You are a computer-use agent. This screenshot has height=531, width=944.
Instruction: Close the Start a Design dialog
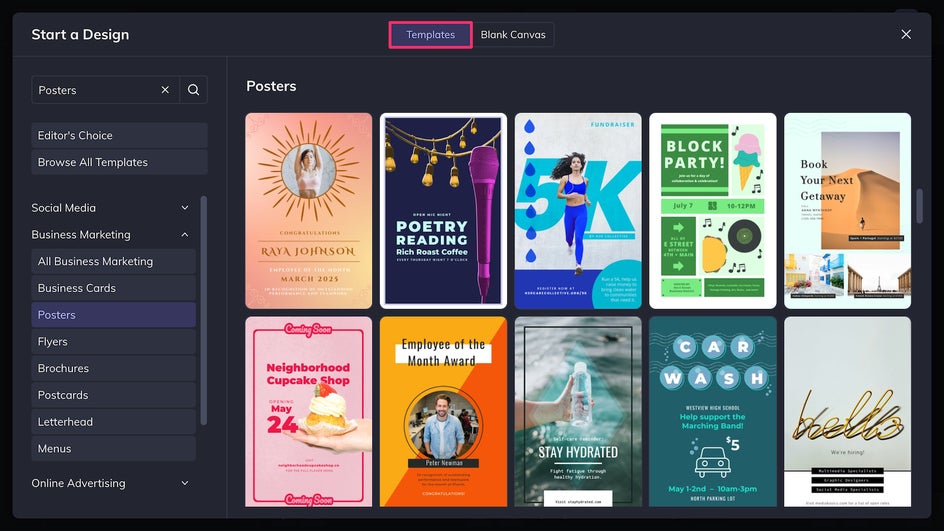[905, 34]
